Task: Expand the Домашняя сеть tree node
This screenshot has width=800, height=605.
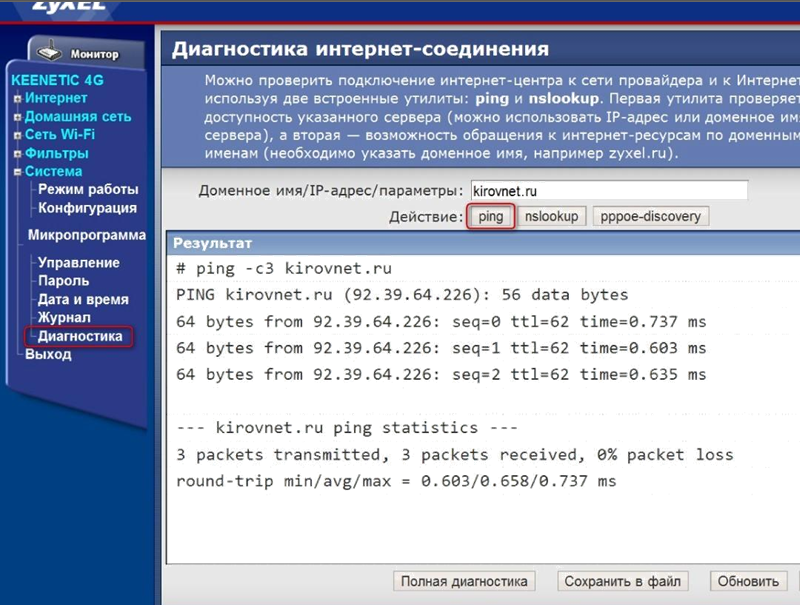Action: click(x=18, y=117)
